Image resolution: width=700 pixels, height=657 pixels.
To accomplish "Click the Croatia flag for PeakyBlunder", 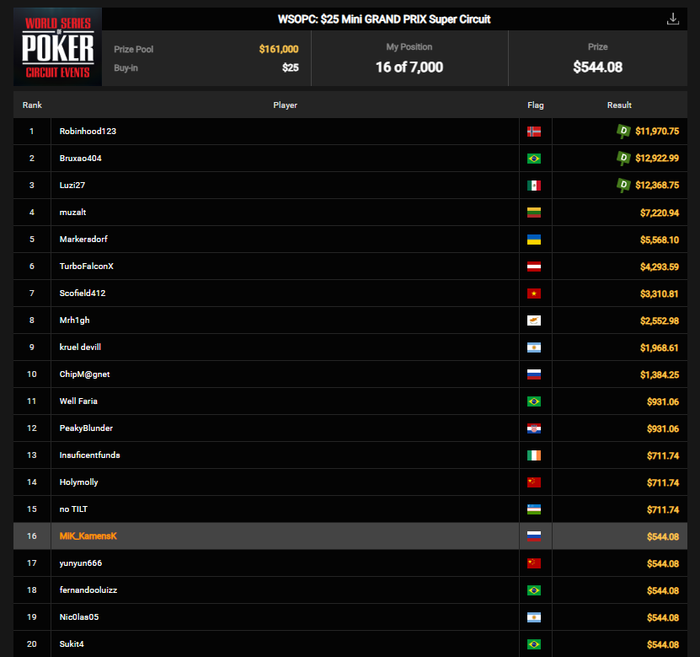I will (534, 428).
